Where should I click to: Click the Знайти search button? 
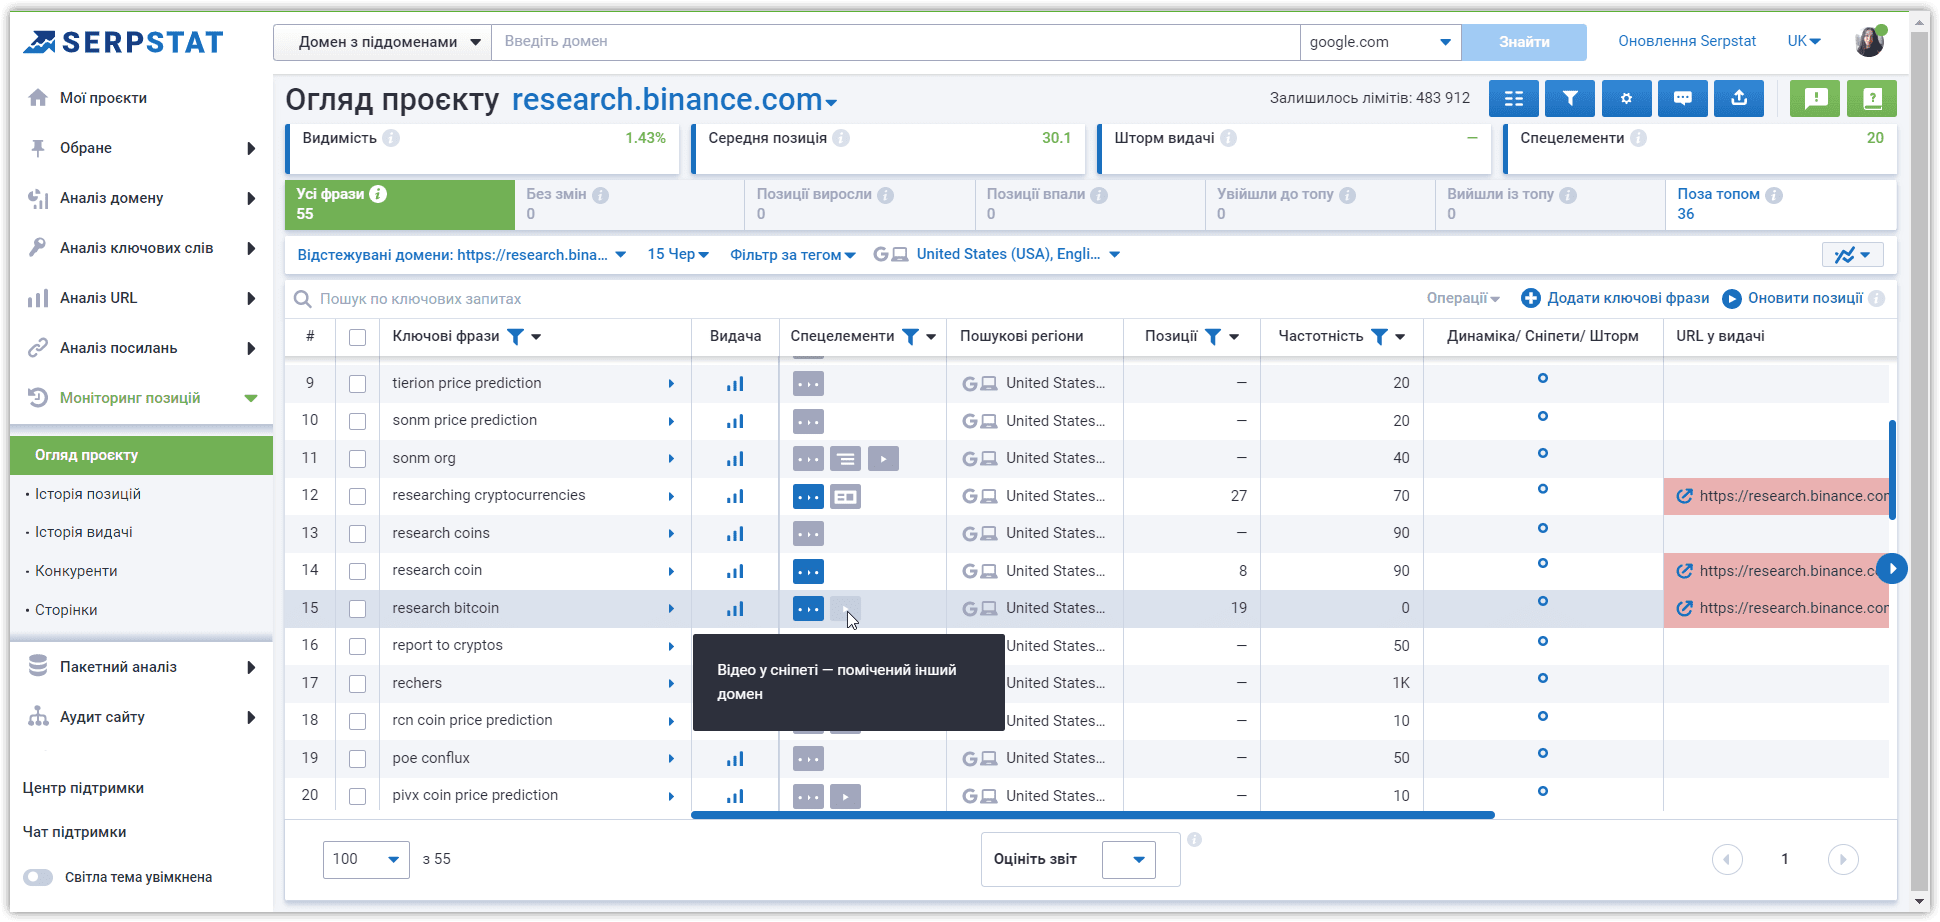[1524, 42]
